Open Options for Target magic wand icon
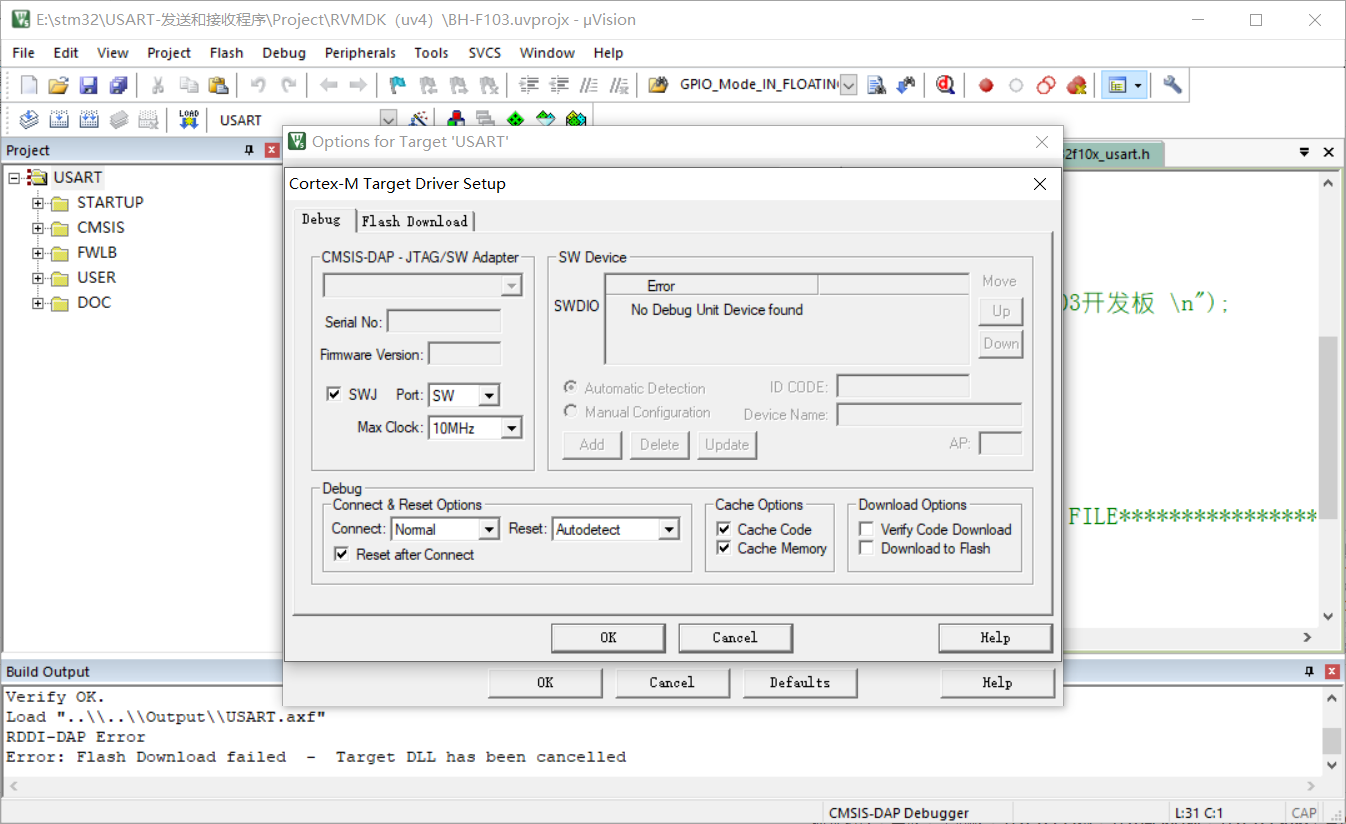 point(420,119)
